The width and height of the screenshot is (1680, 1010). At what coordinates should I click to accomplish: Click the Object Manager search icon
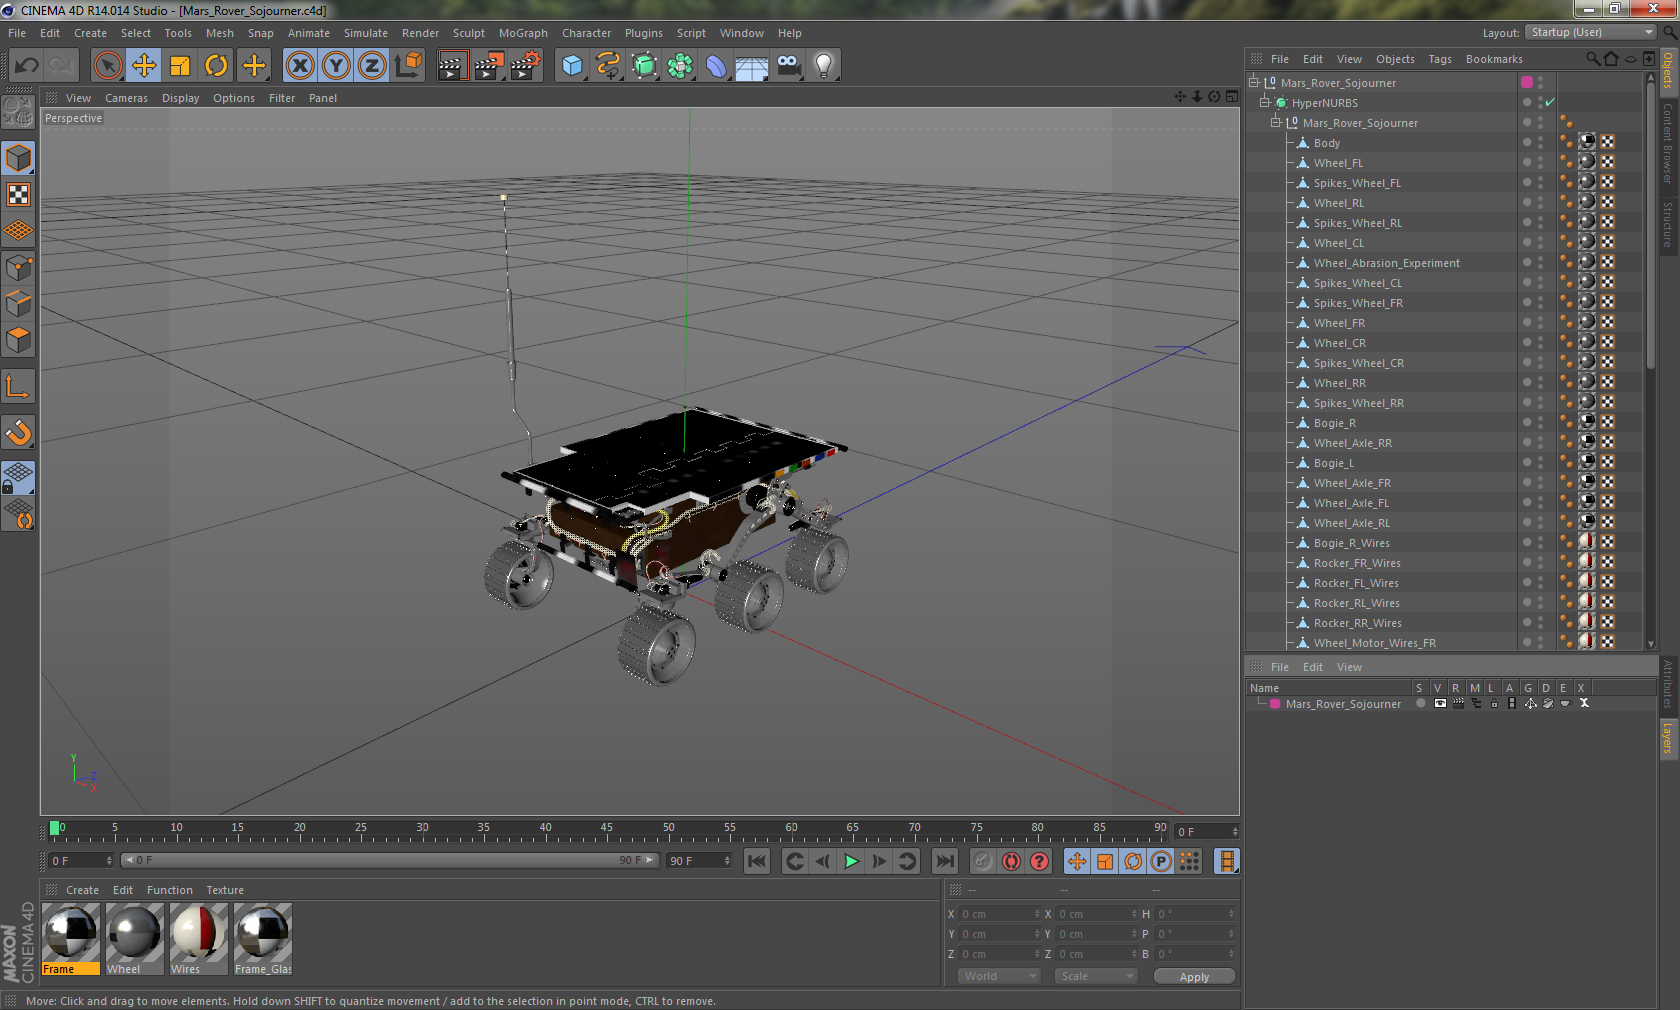1592,59
